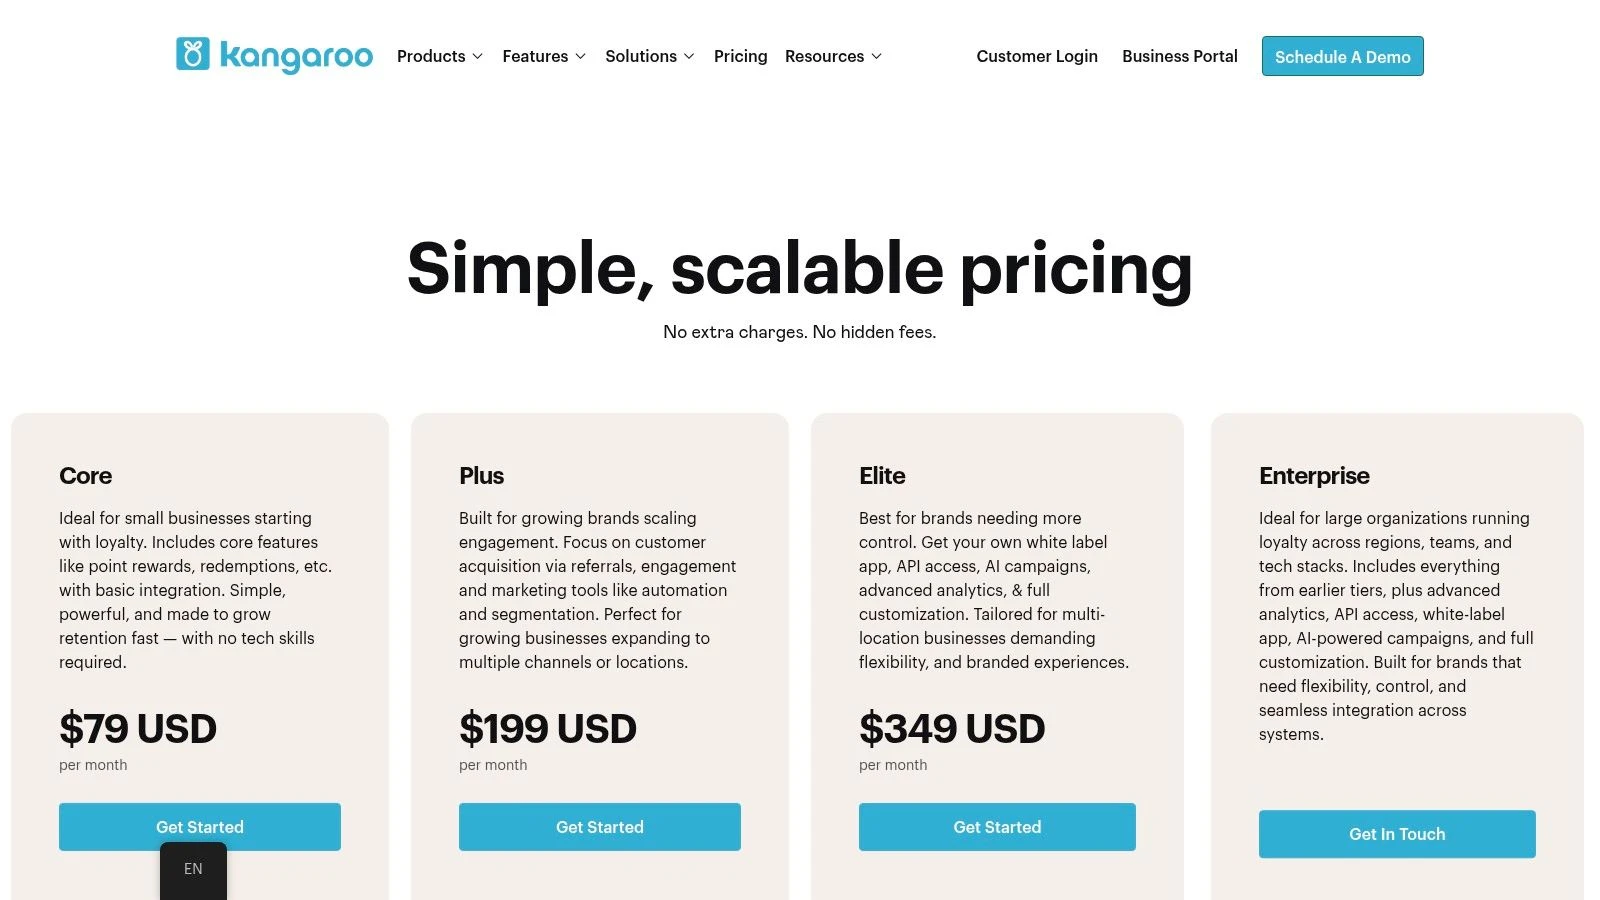Expand the Solutions menu chevron

coord(689,57)
